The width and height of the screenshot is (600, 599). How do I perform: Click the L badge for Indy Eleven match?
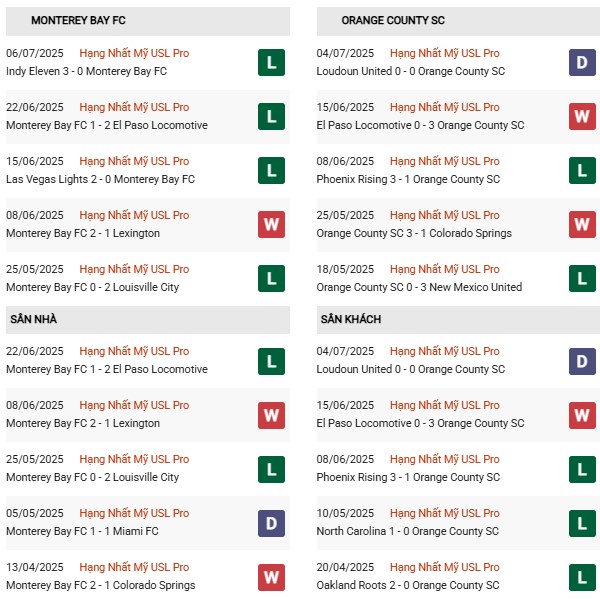click(x=271, y=63)
